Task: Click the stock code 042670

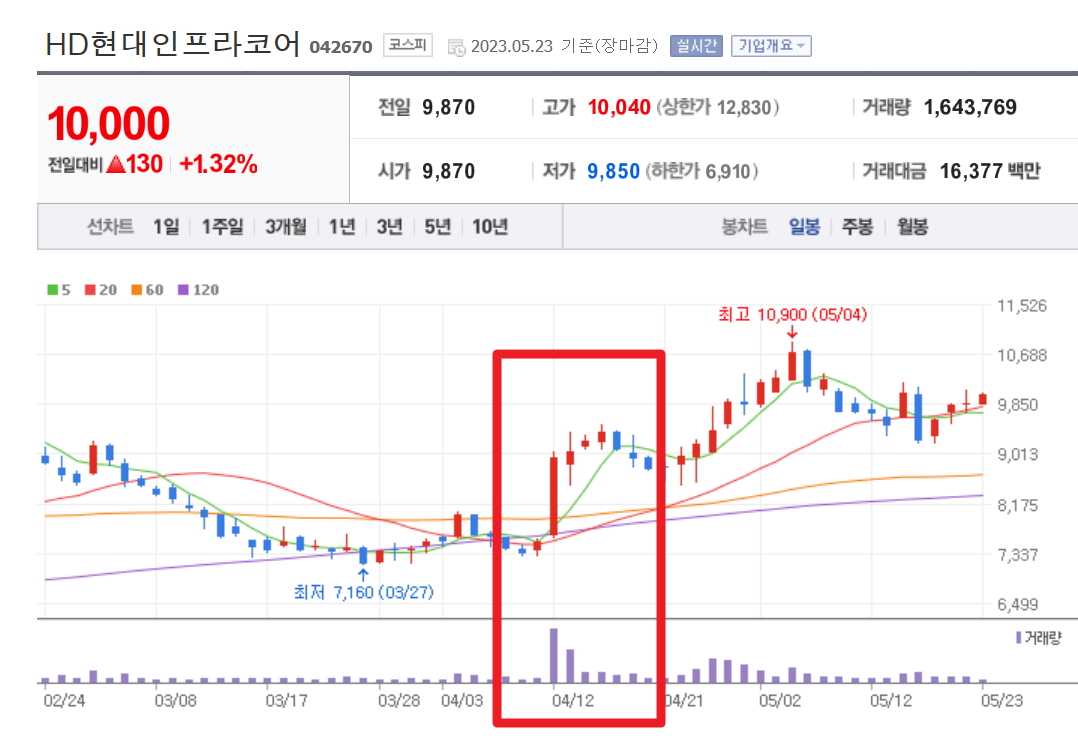Action: [x=341, y=47]
